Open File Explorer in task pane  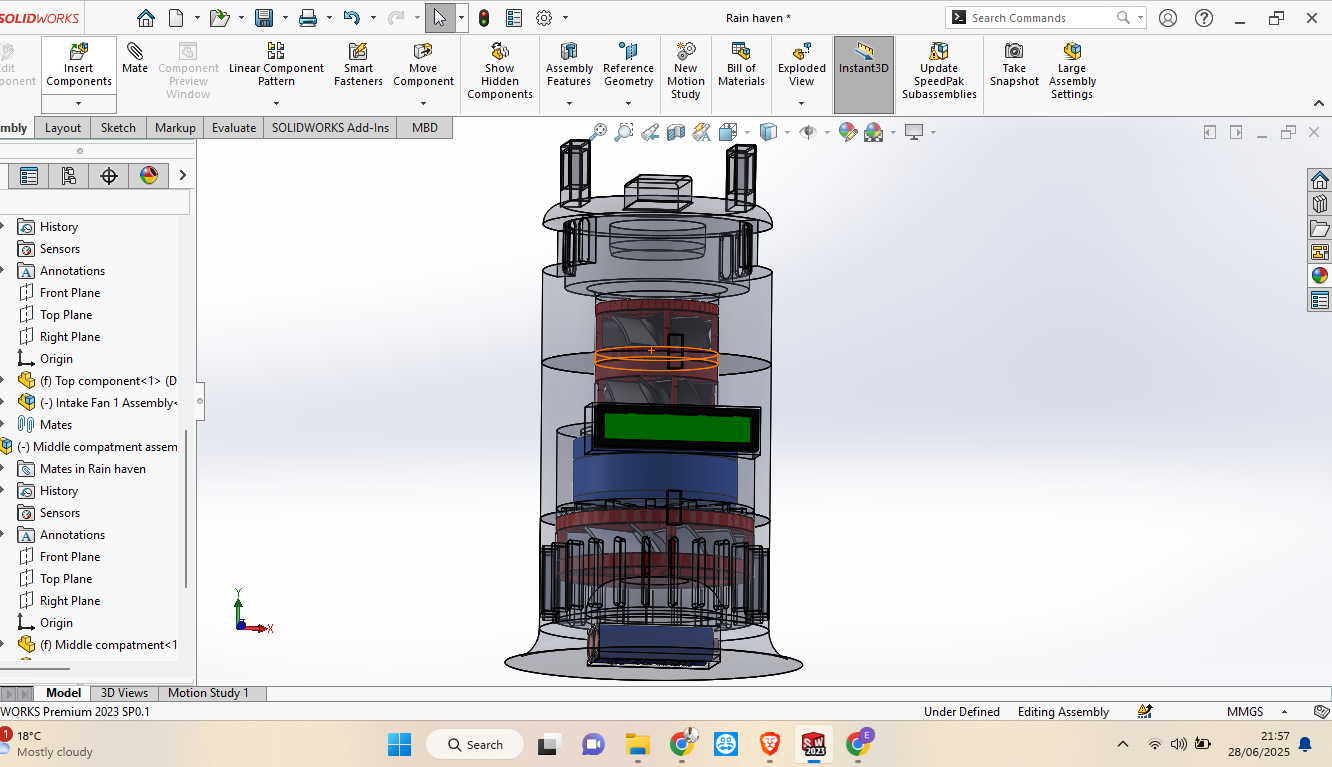1320,228
